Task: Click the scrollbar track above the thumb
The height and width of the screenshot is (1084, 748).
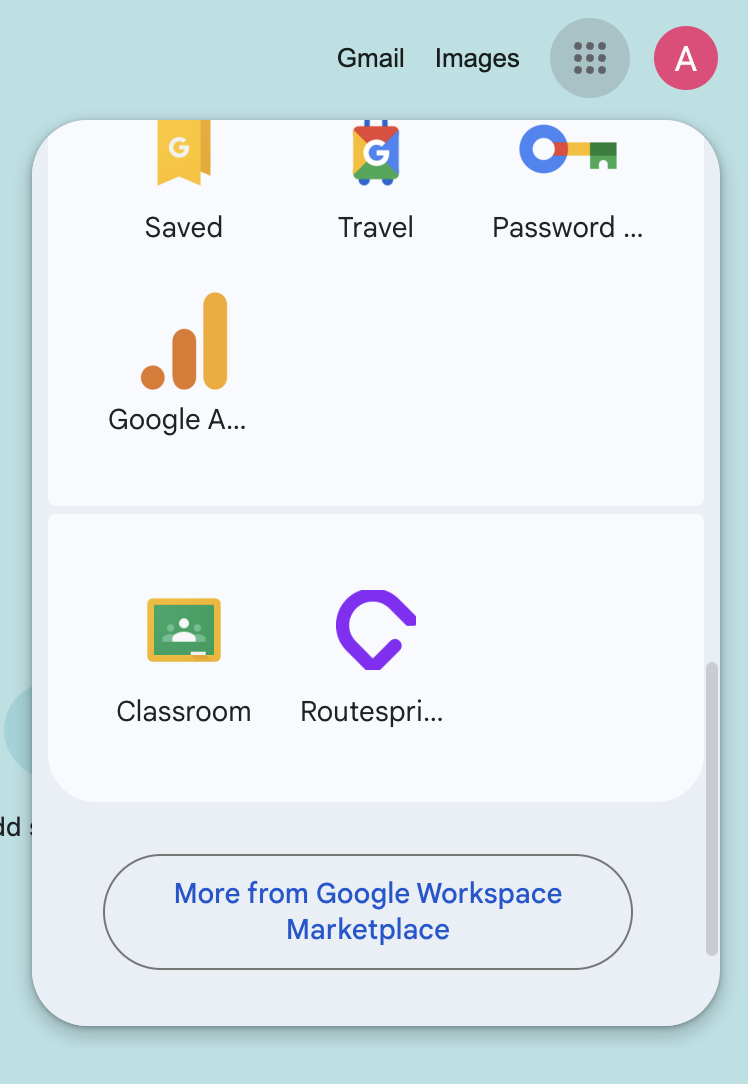Action: pyautogui.click(x=711, y=394)
